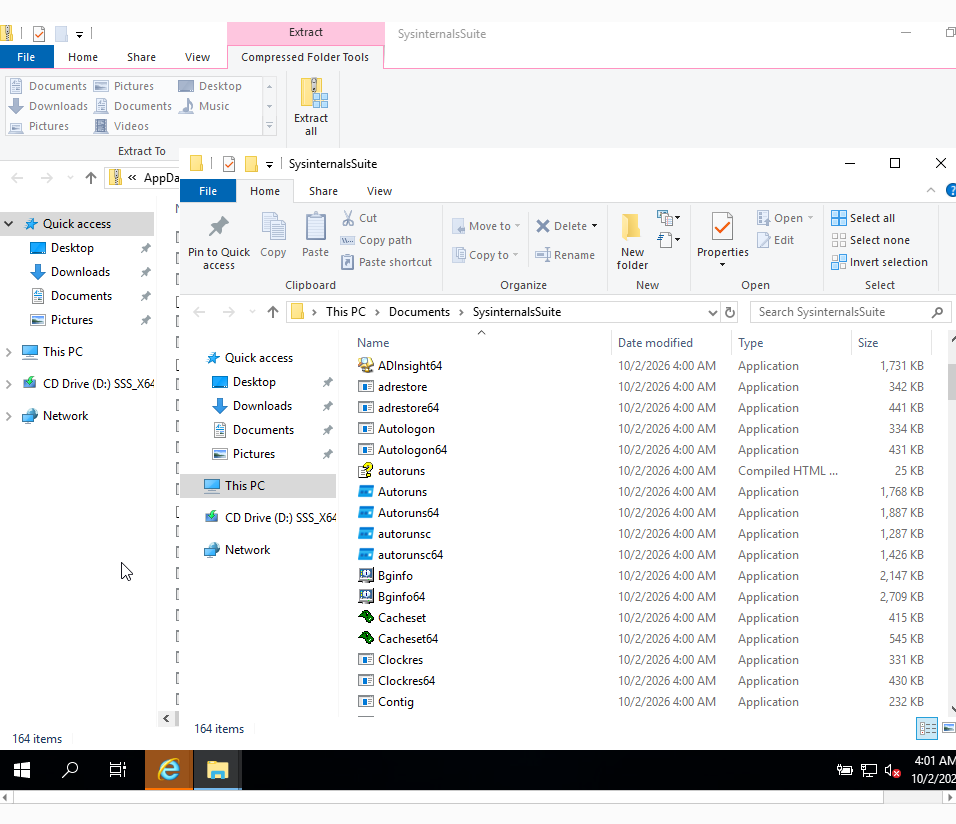Sort the file list by Type column
The image size is (956, 824).
point(791,343)
